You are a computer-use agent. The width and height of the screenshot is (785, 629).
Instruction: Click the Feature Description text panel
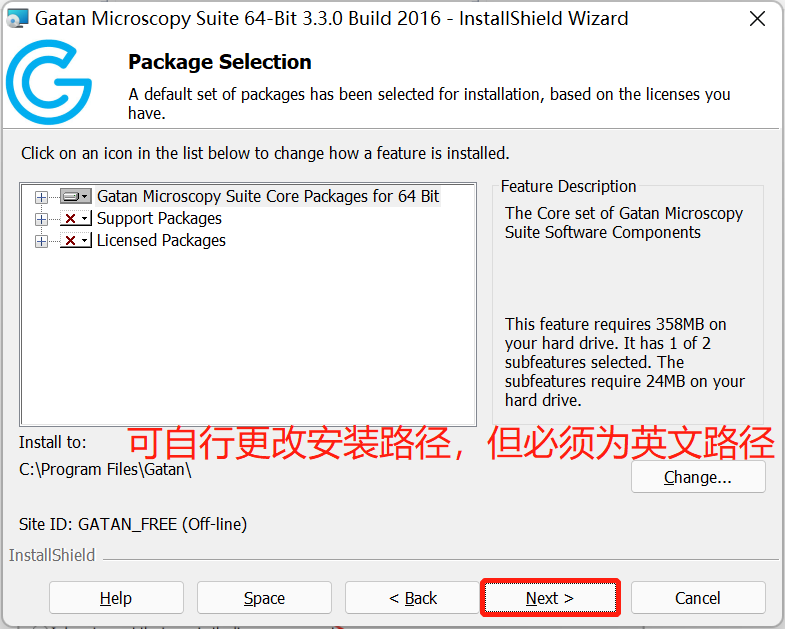(x=628, y=305)
